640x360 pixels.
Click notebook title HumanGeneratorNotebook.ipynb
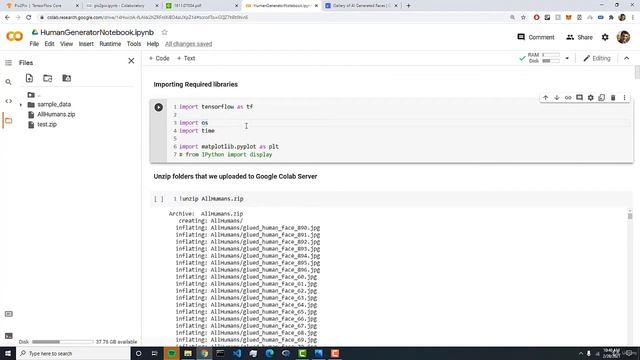click(x=97, y=32)
